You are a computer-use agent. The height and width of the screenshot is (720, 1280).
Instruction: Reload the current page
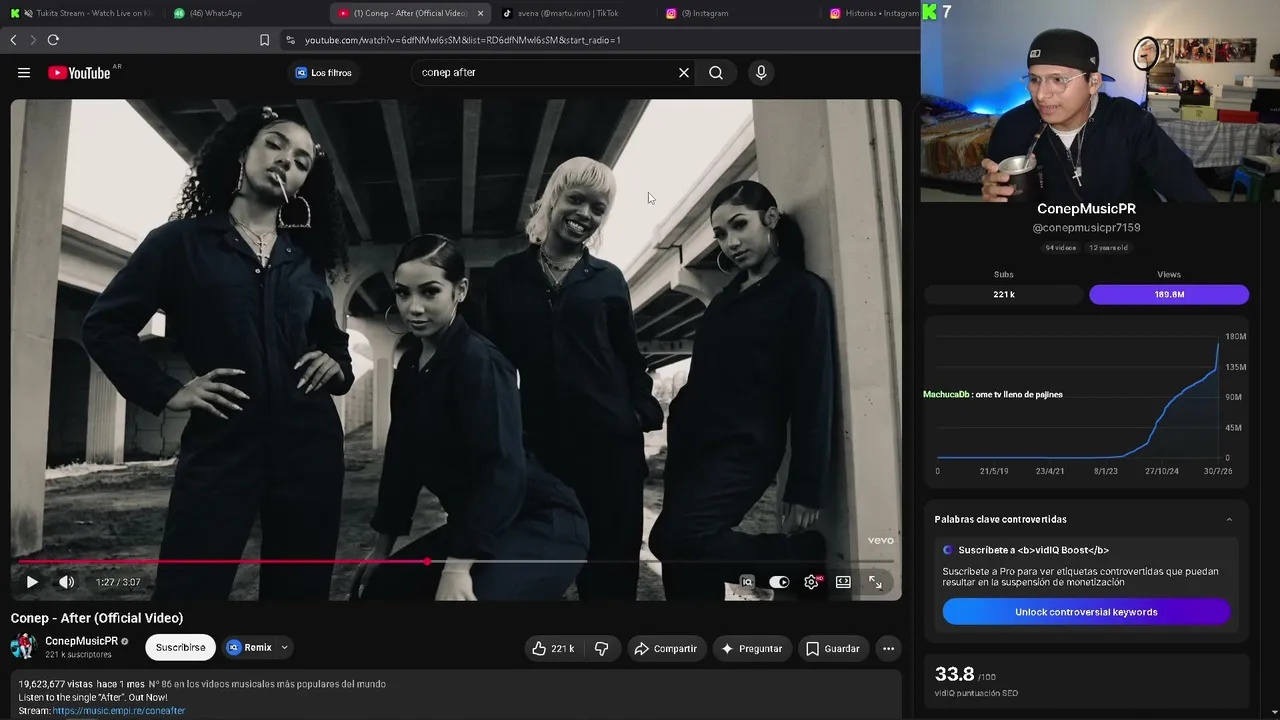pos(53,40)
